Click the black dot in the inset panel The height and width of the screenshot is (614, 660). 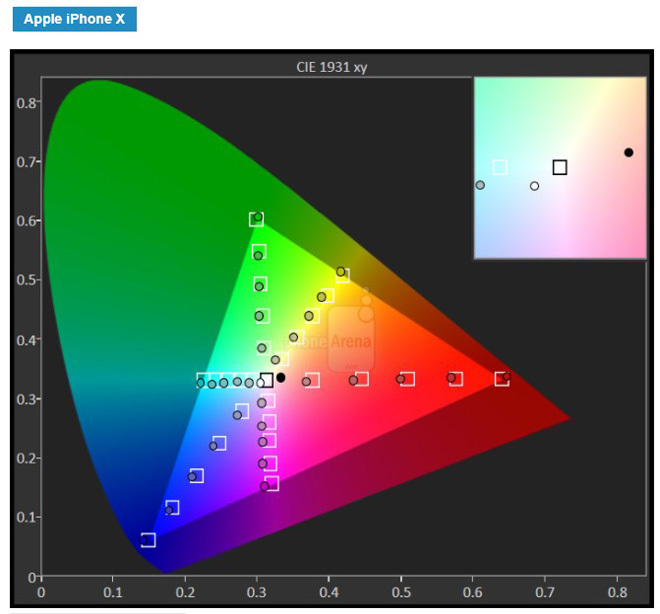[x=628, y=152]
